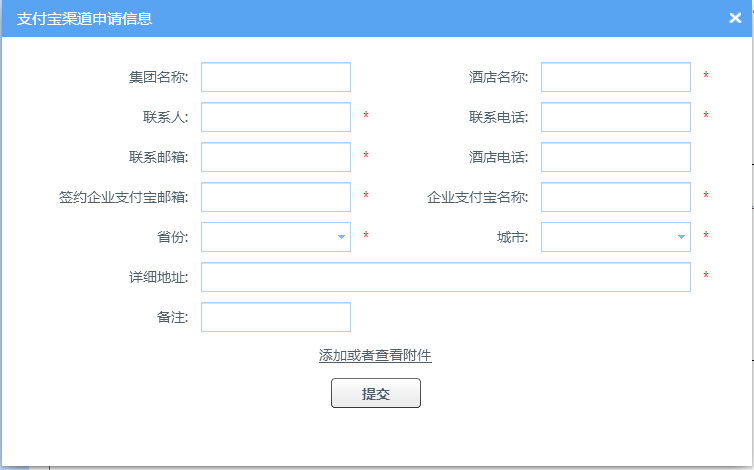
Task: Click into the 联系电话 field
Action: pos(616,117)
